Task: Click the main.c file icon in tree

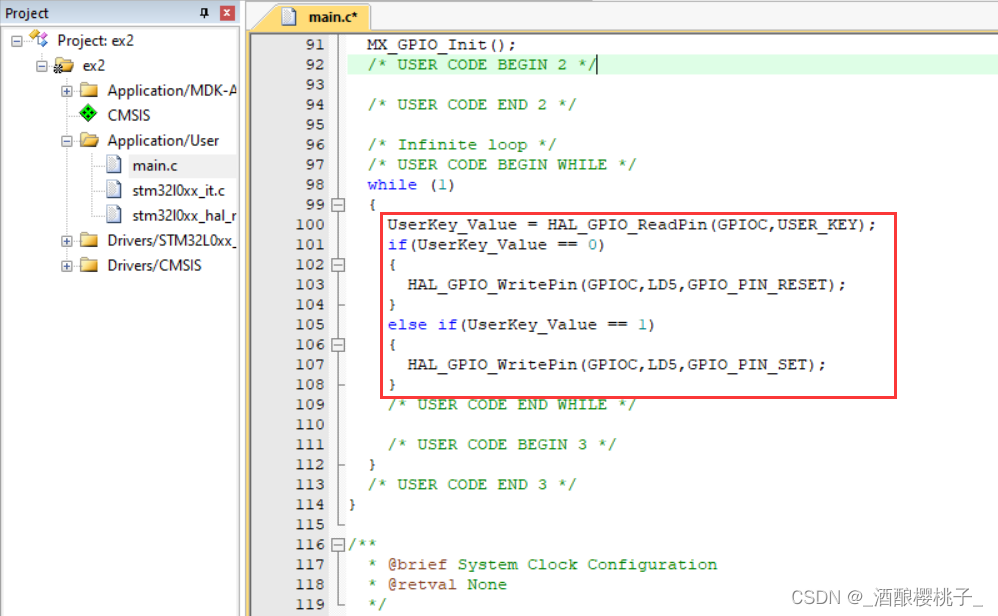Action: coord(114,164)
